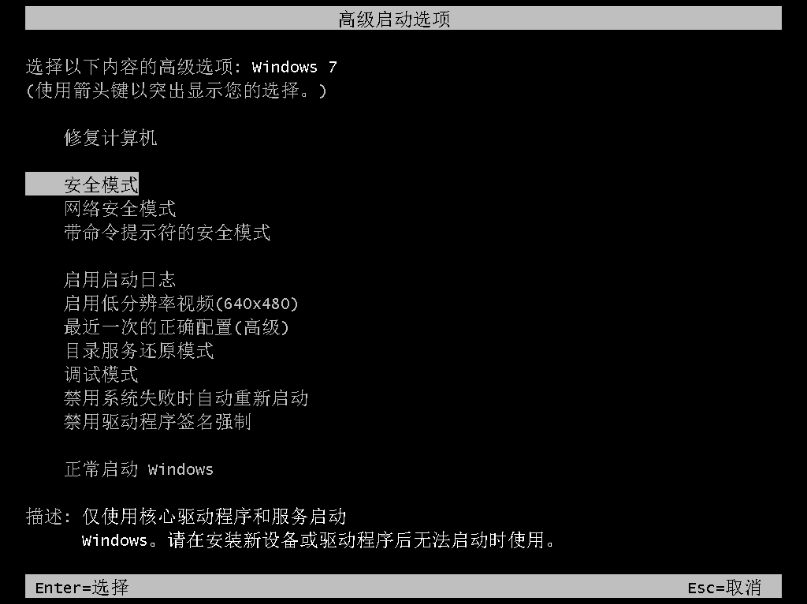Click the 高级启动选项 title bar

pyautogui.click(x=403, y=19)
